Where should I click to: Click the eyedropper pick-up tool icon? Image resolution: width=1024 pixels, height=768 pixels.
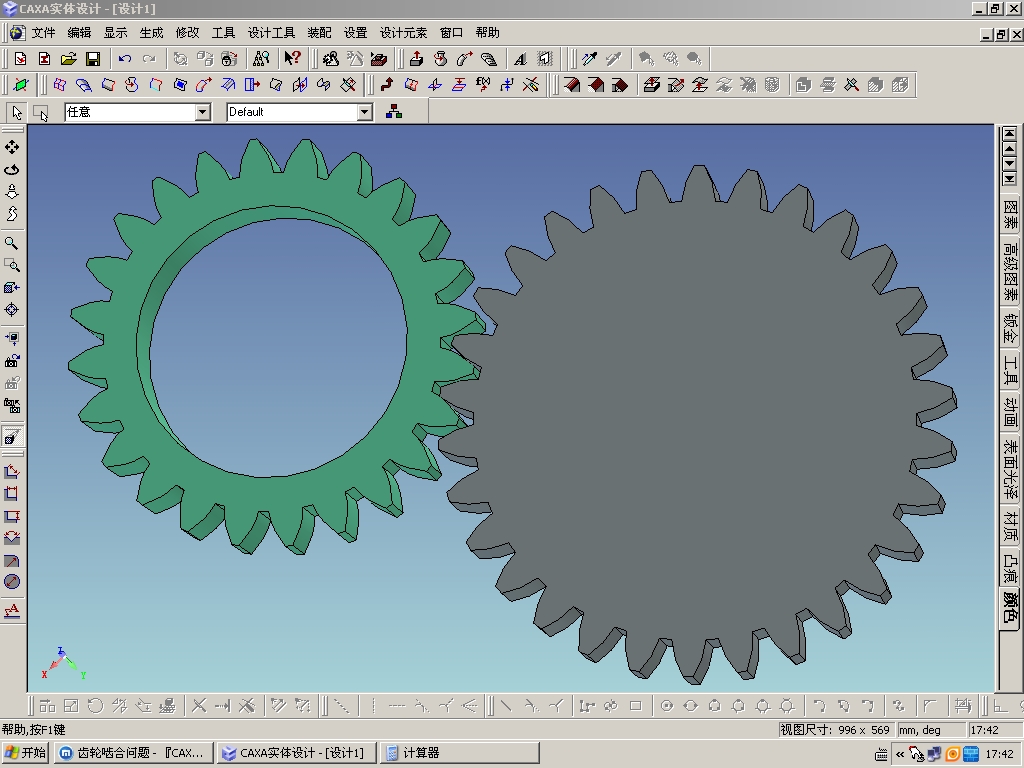(589, 59)
